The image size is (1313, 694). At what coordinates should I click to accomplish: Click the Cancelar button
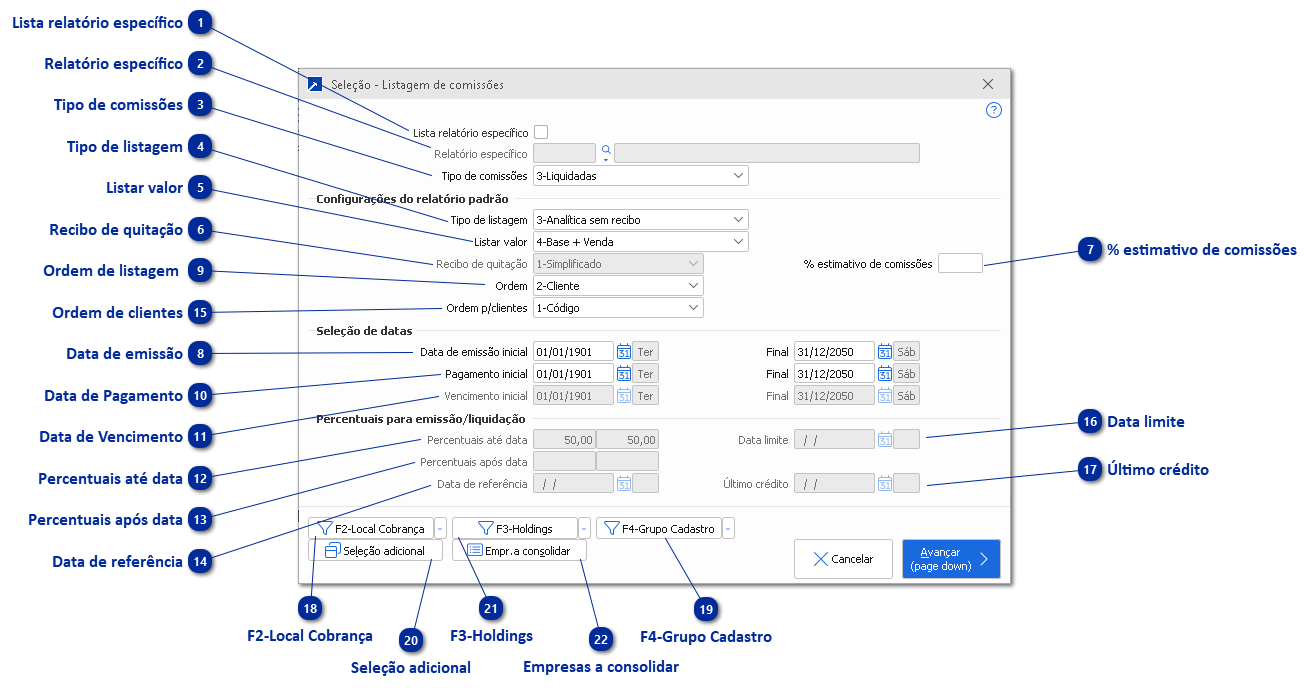point(843,559)
